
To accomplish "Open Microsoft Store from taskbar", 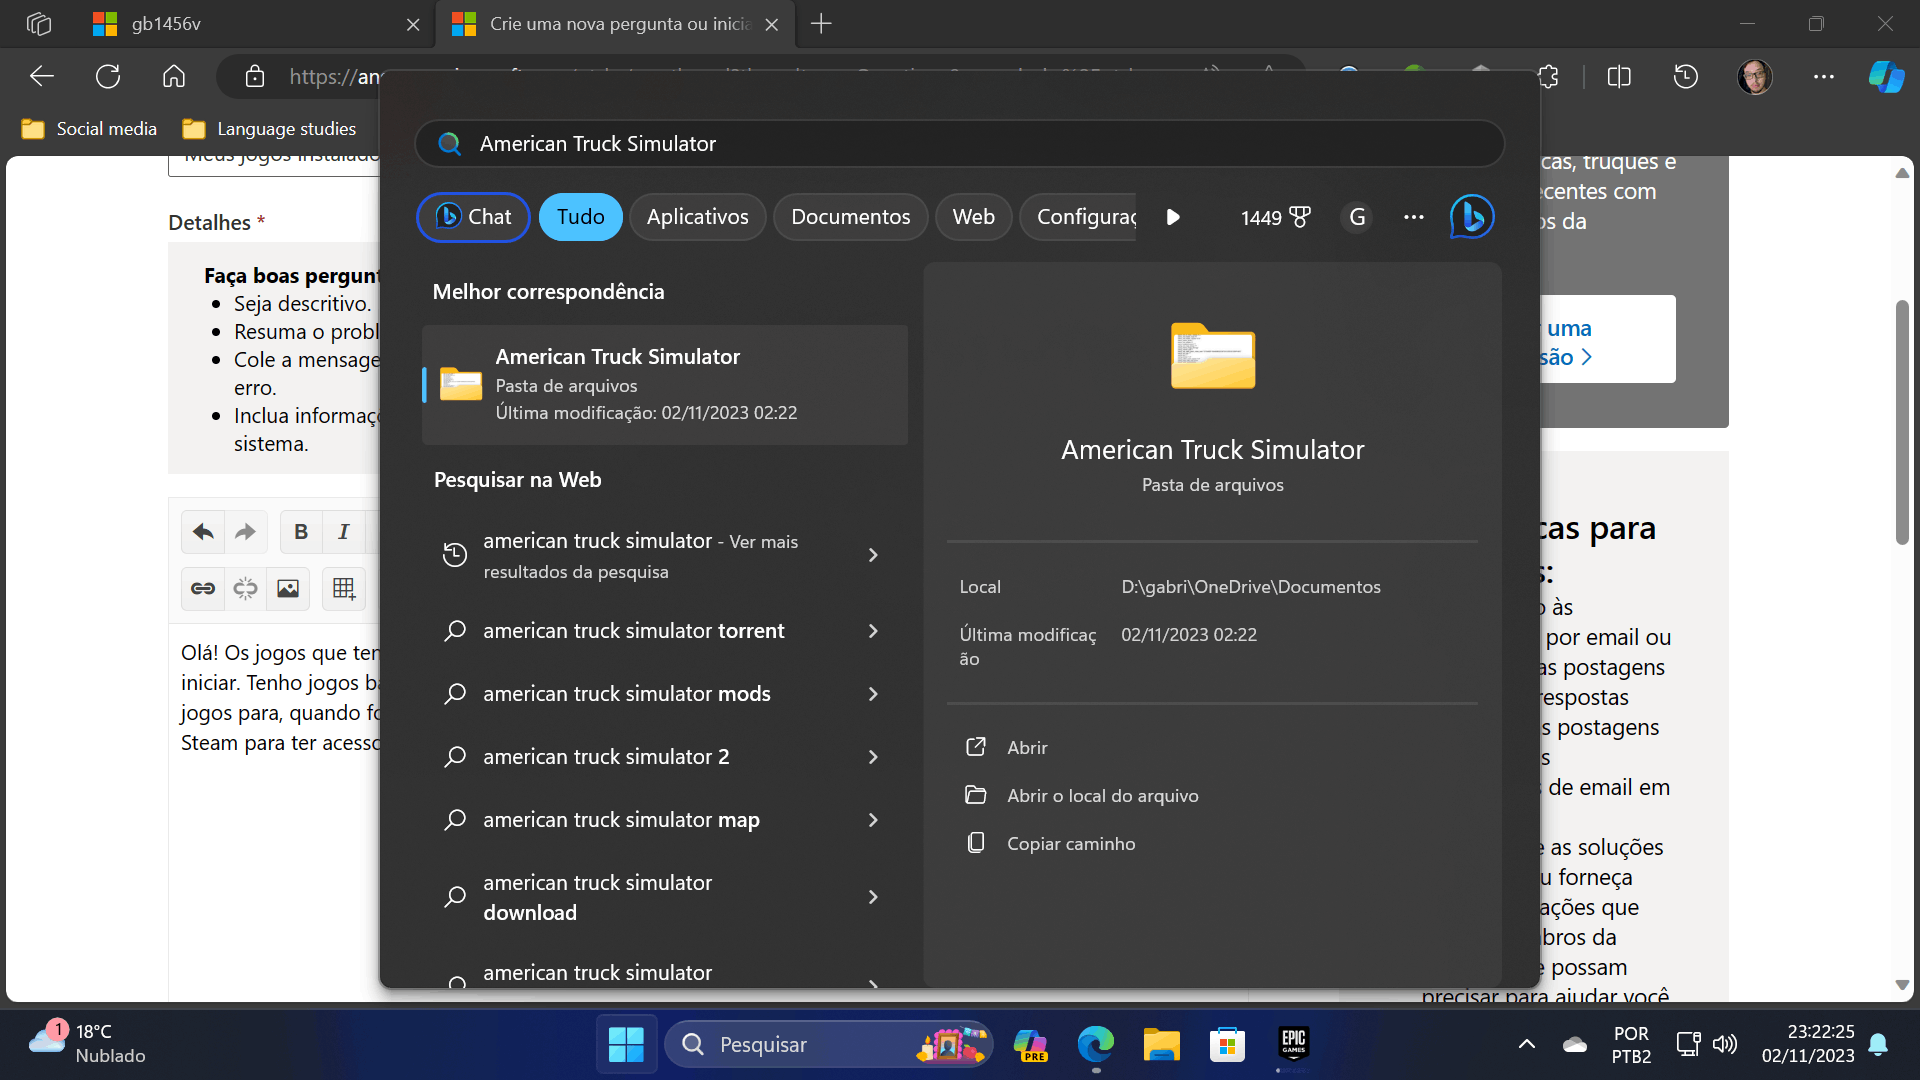I will coord(1227,1044).
